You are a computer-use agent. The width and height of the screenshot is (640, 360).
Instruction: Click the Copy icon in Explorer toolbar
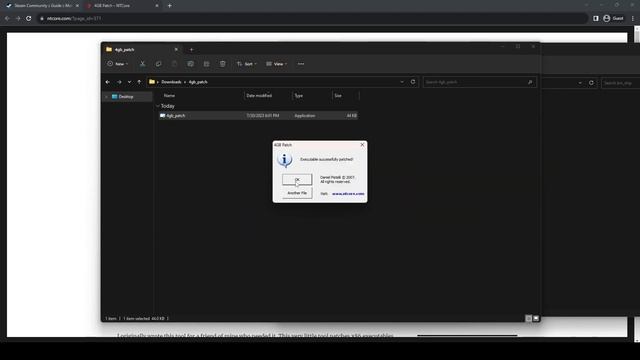[158, 64]
